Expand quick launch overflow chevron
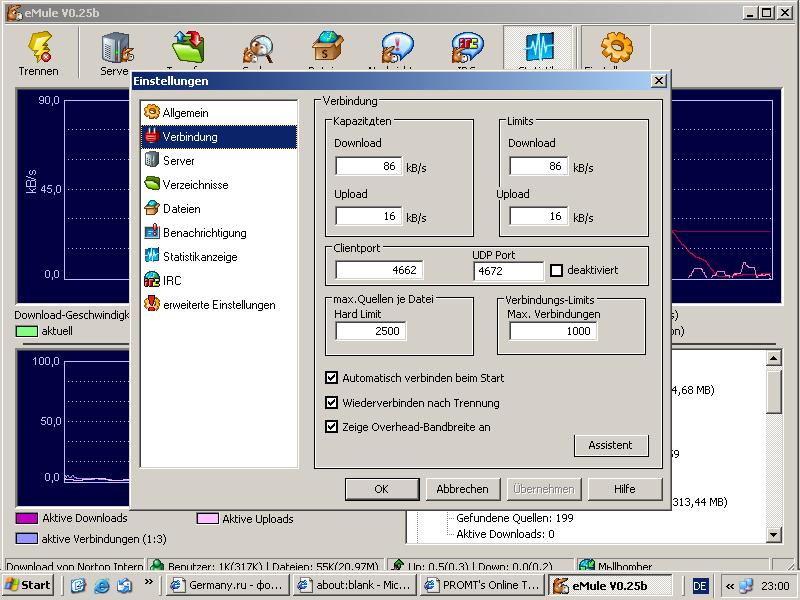The width and height of the screenshot is (800, 600). coord(148,581)
